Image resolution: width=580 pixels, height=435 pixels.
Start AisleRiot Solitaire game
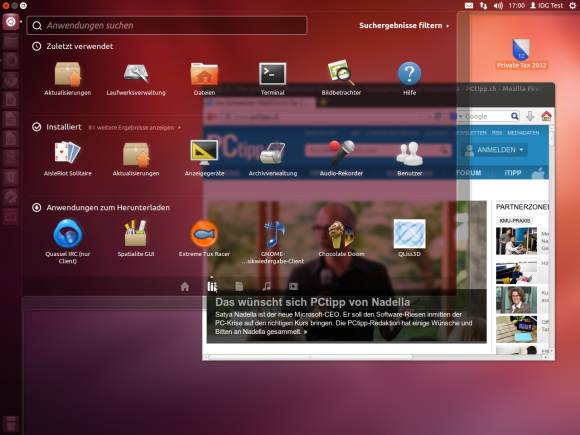click(67, 158)
